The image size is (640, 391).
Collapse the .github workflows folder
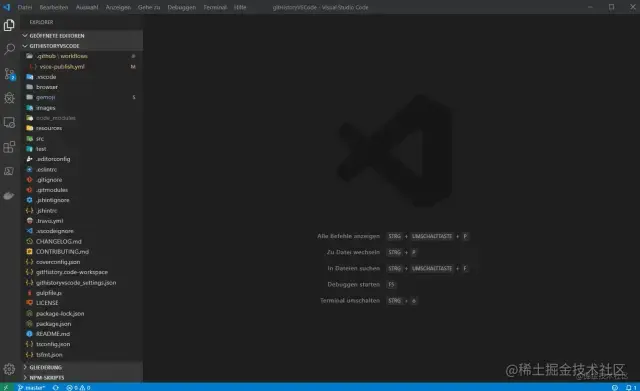pyautogui.click(x=82, y=56)
